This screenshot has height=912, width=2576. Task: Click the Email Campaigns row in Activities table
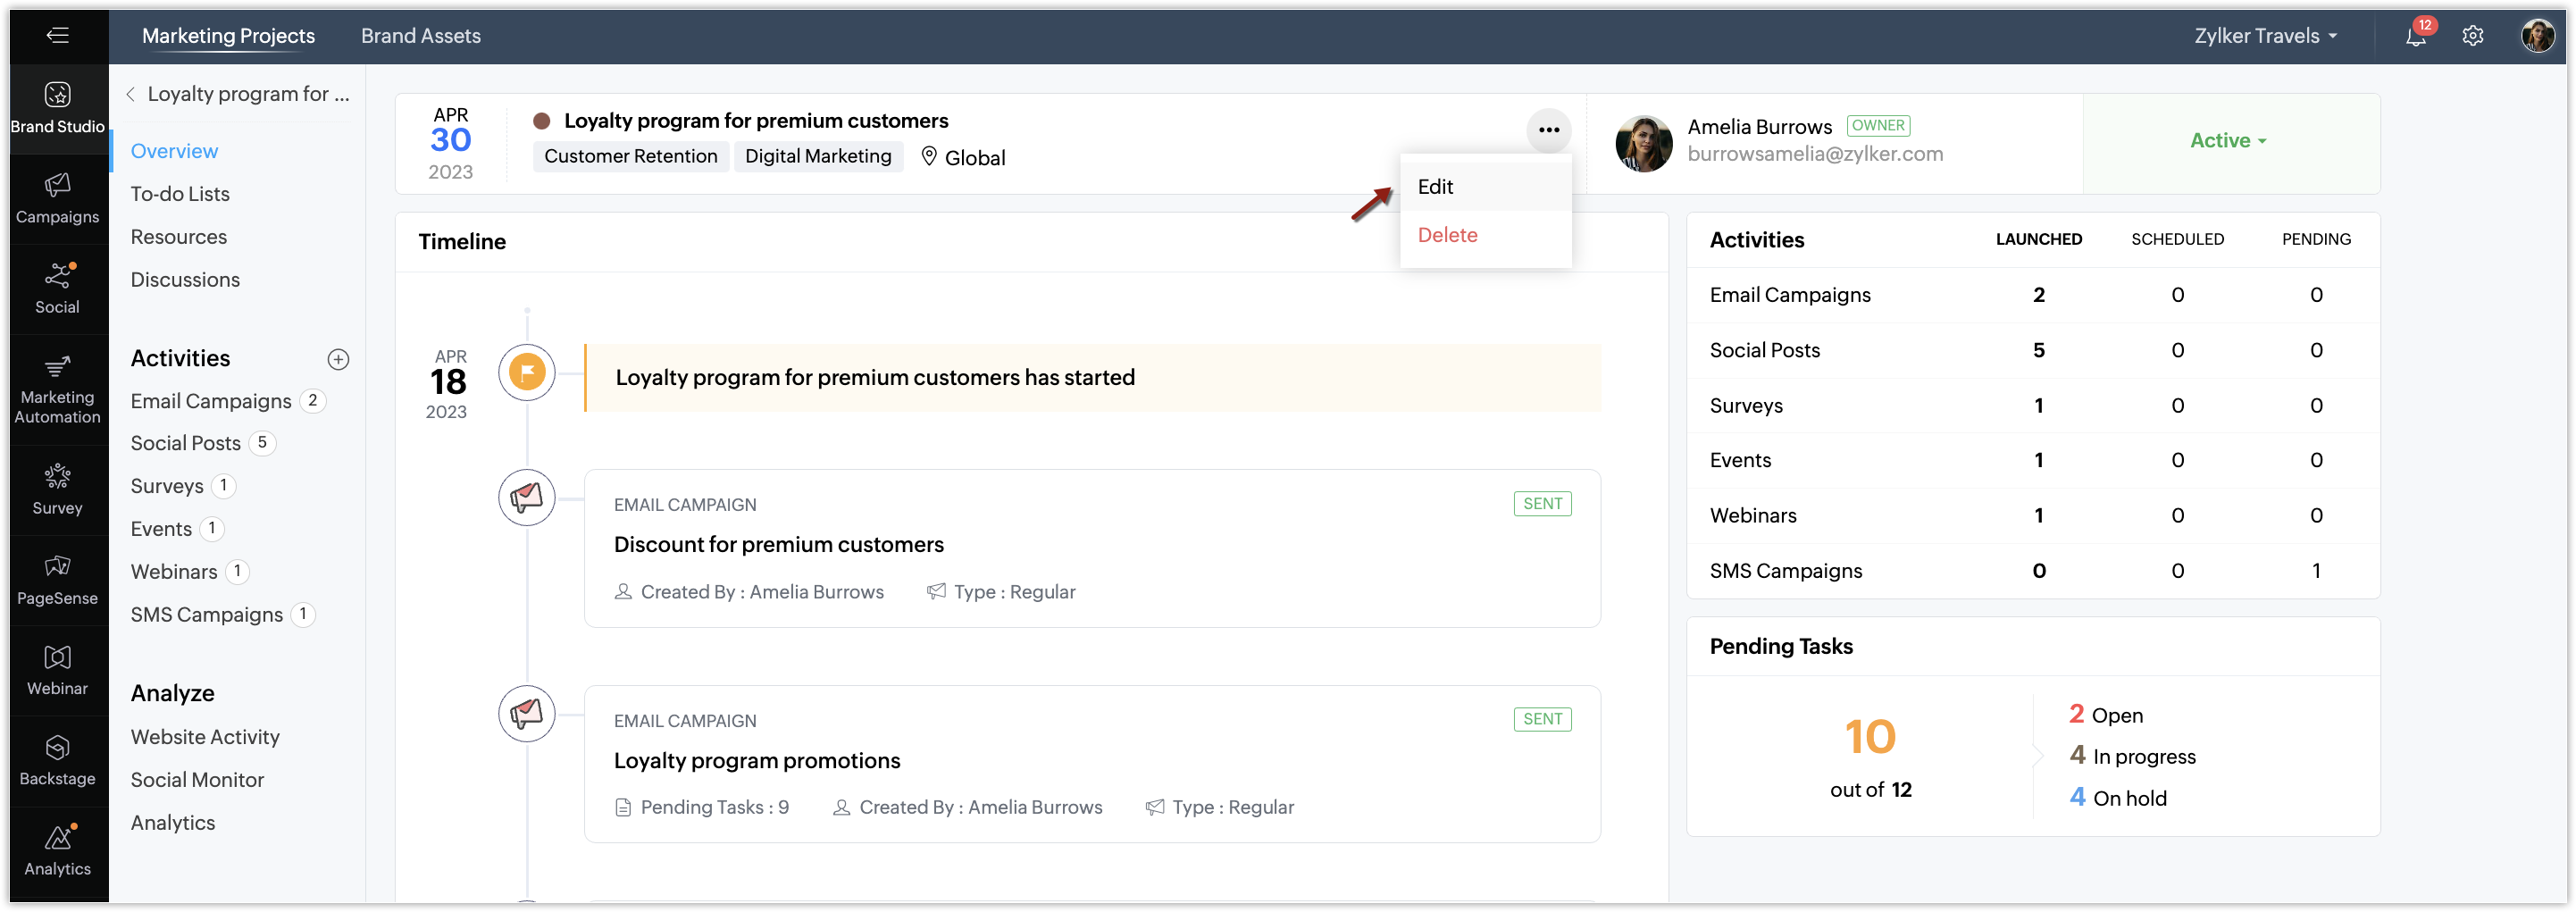tap(2033, 295)
